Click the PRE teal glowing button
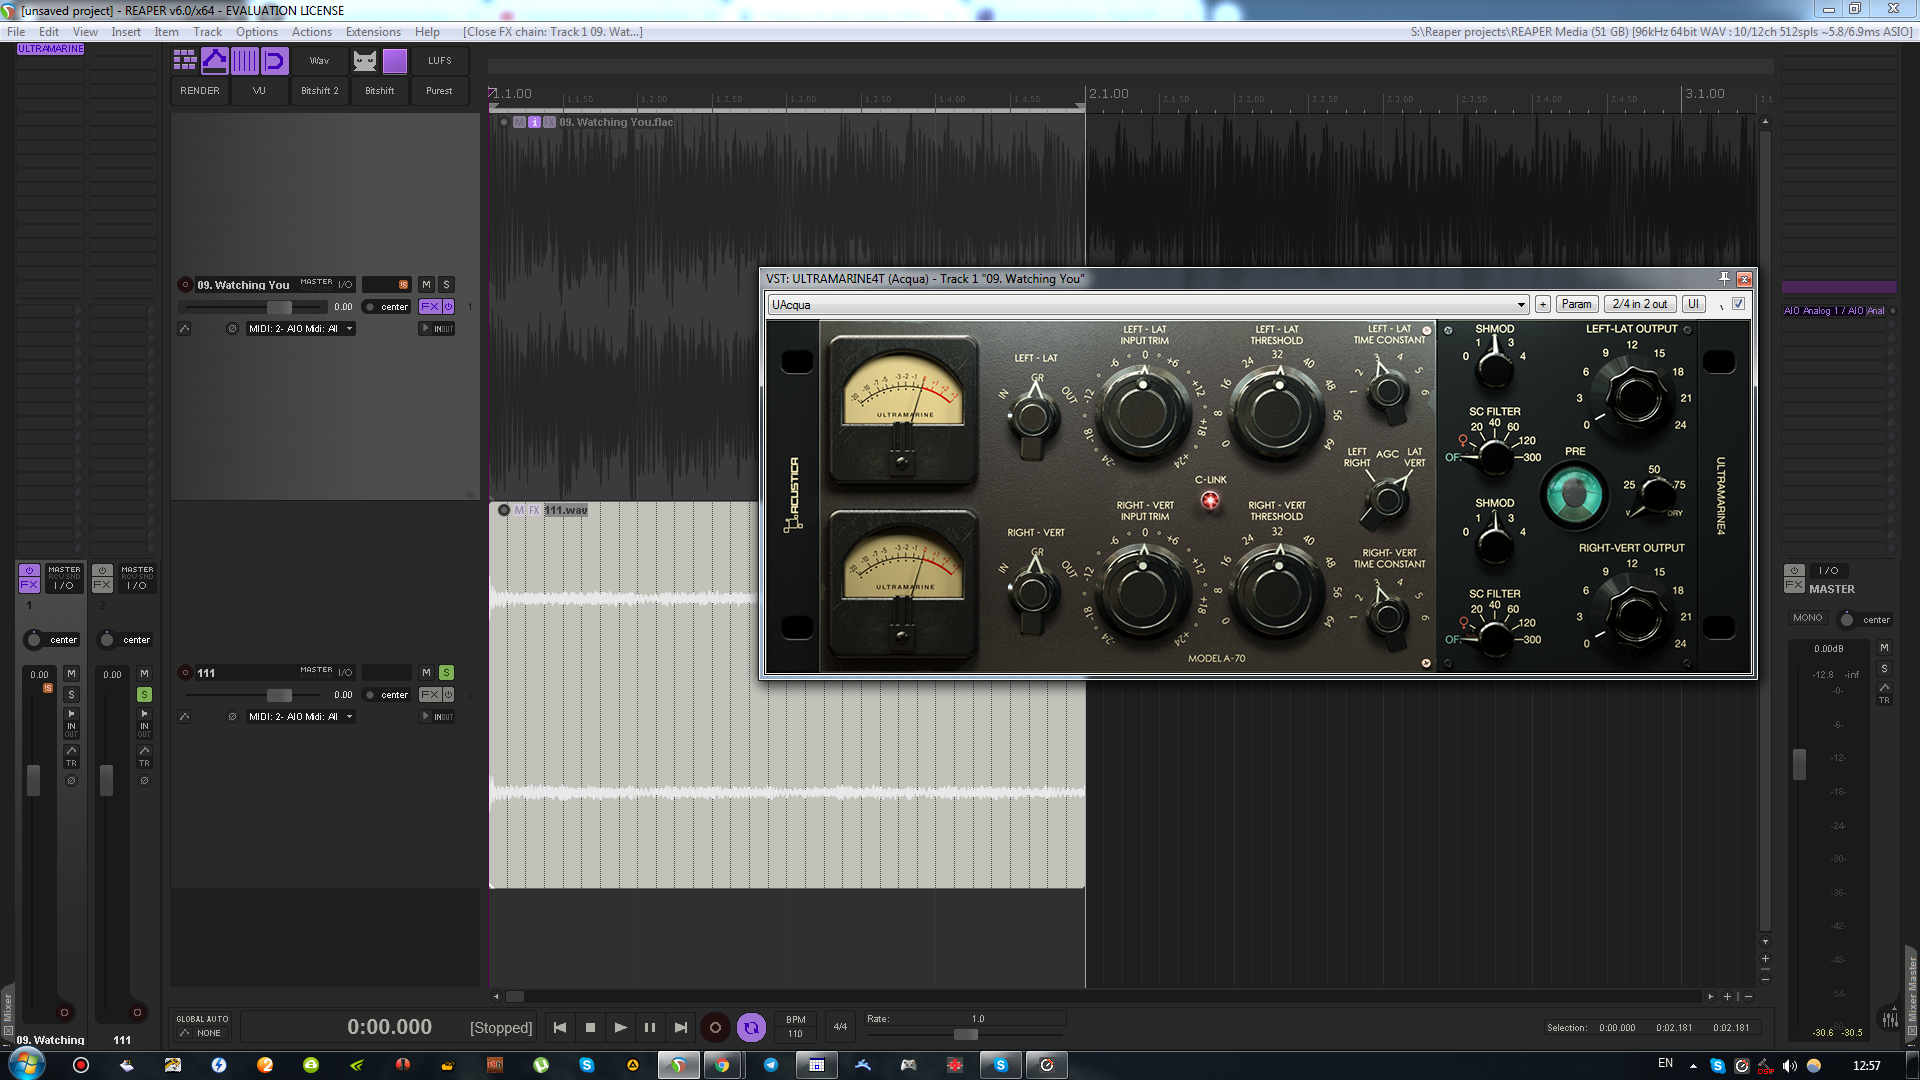1920x1080 pixels. pyautogui.click(x=1573, y=495)
